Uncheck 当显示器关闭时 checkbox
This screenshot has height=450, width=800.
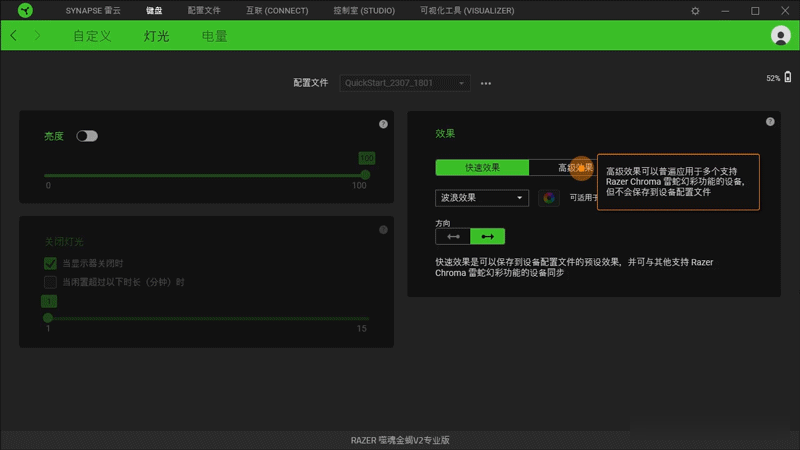(50, 263)
